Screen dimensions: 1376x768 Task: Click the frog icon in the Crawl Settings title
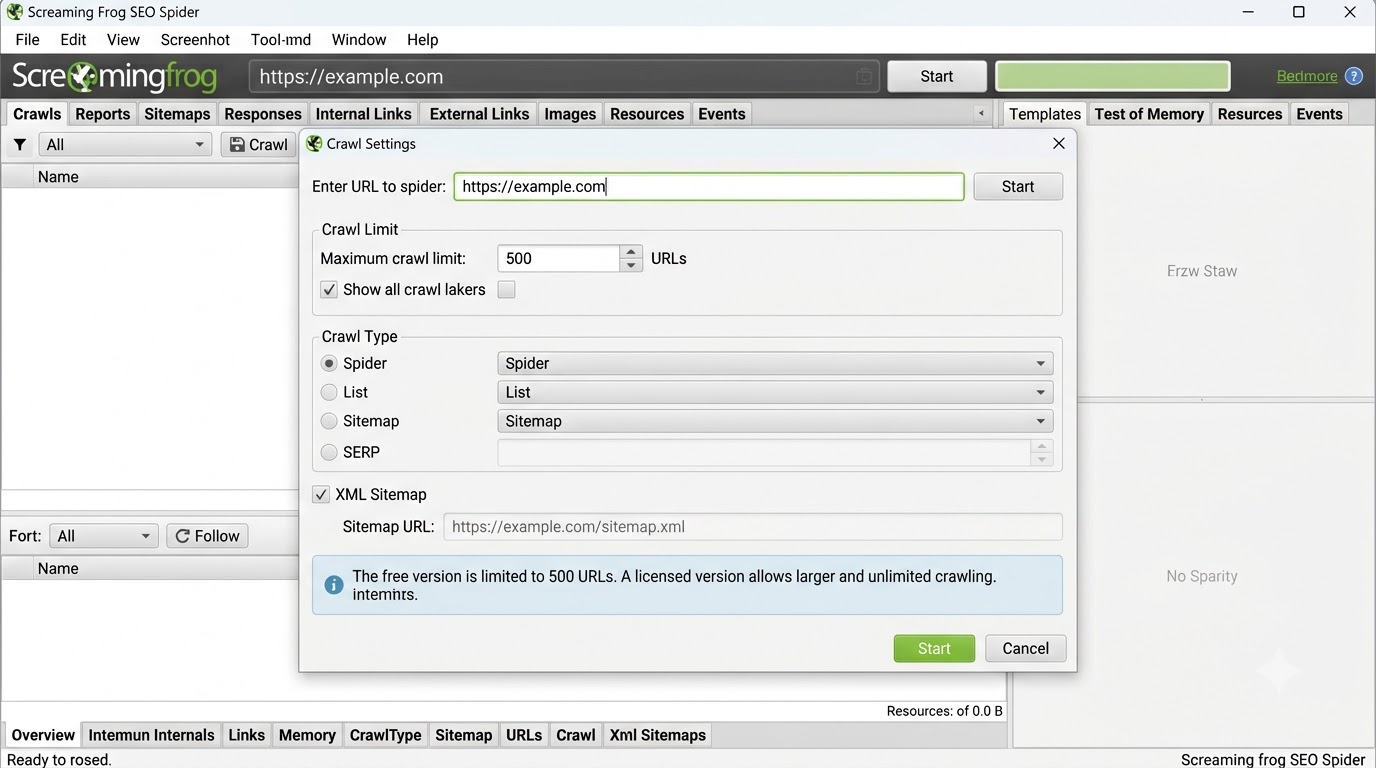point(314,144)
